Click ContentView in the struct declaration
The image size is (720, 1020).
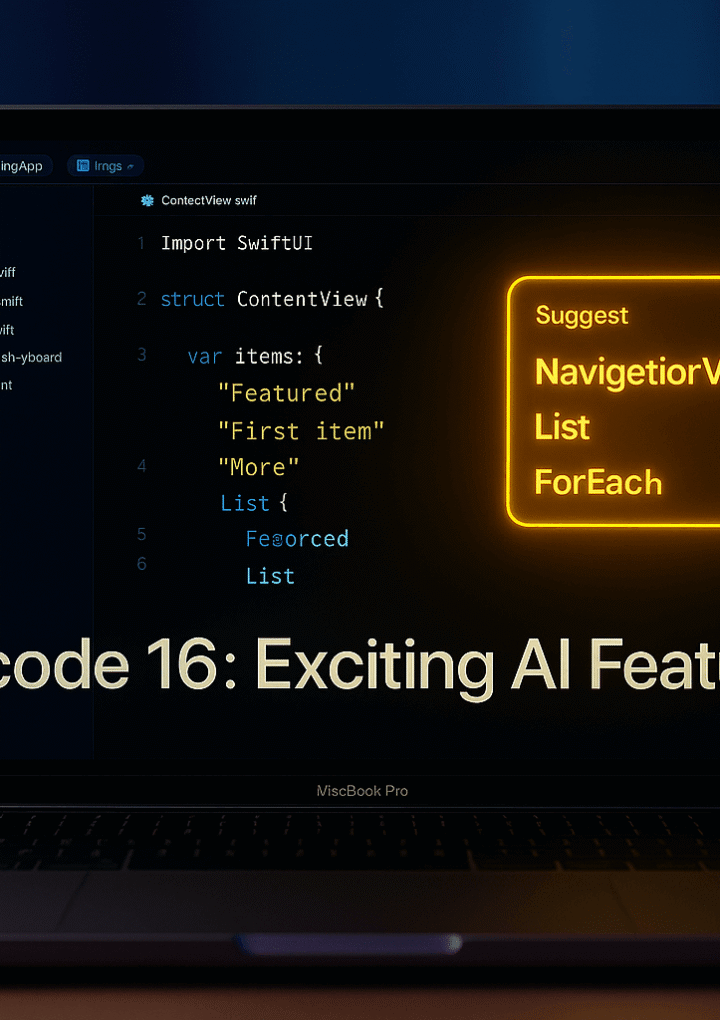click(x=302, y=299)
